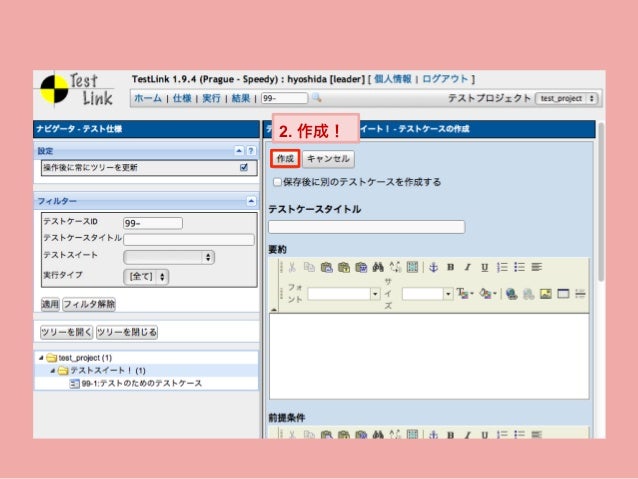Collapse test_project tree node arrow

[41, 358]
